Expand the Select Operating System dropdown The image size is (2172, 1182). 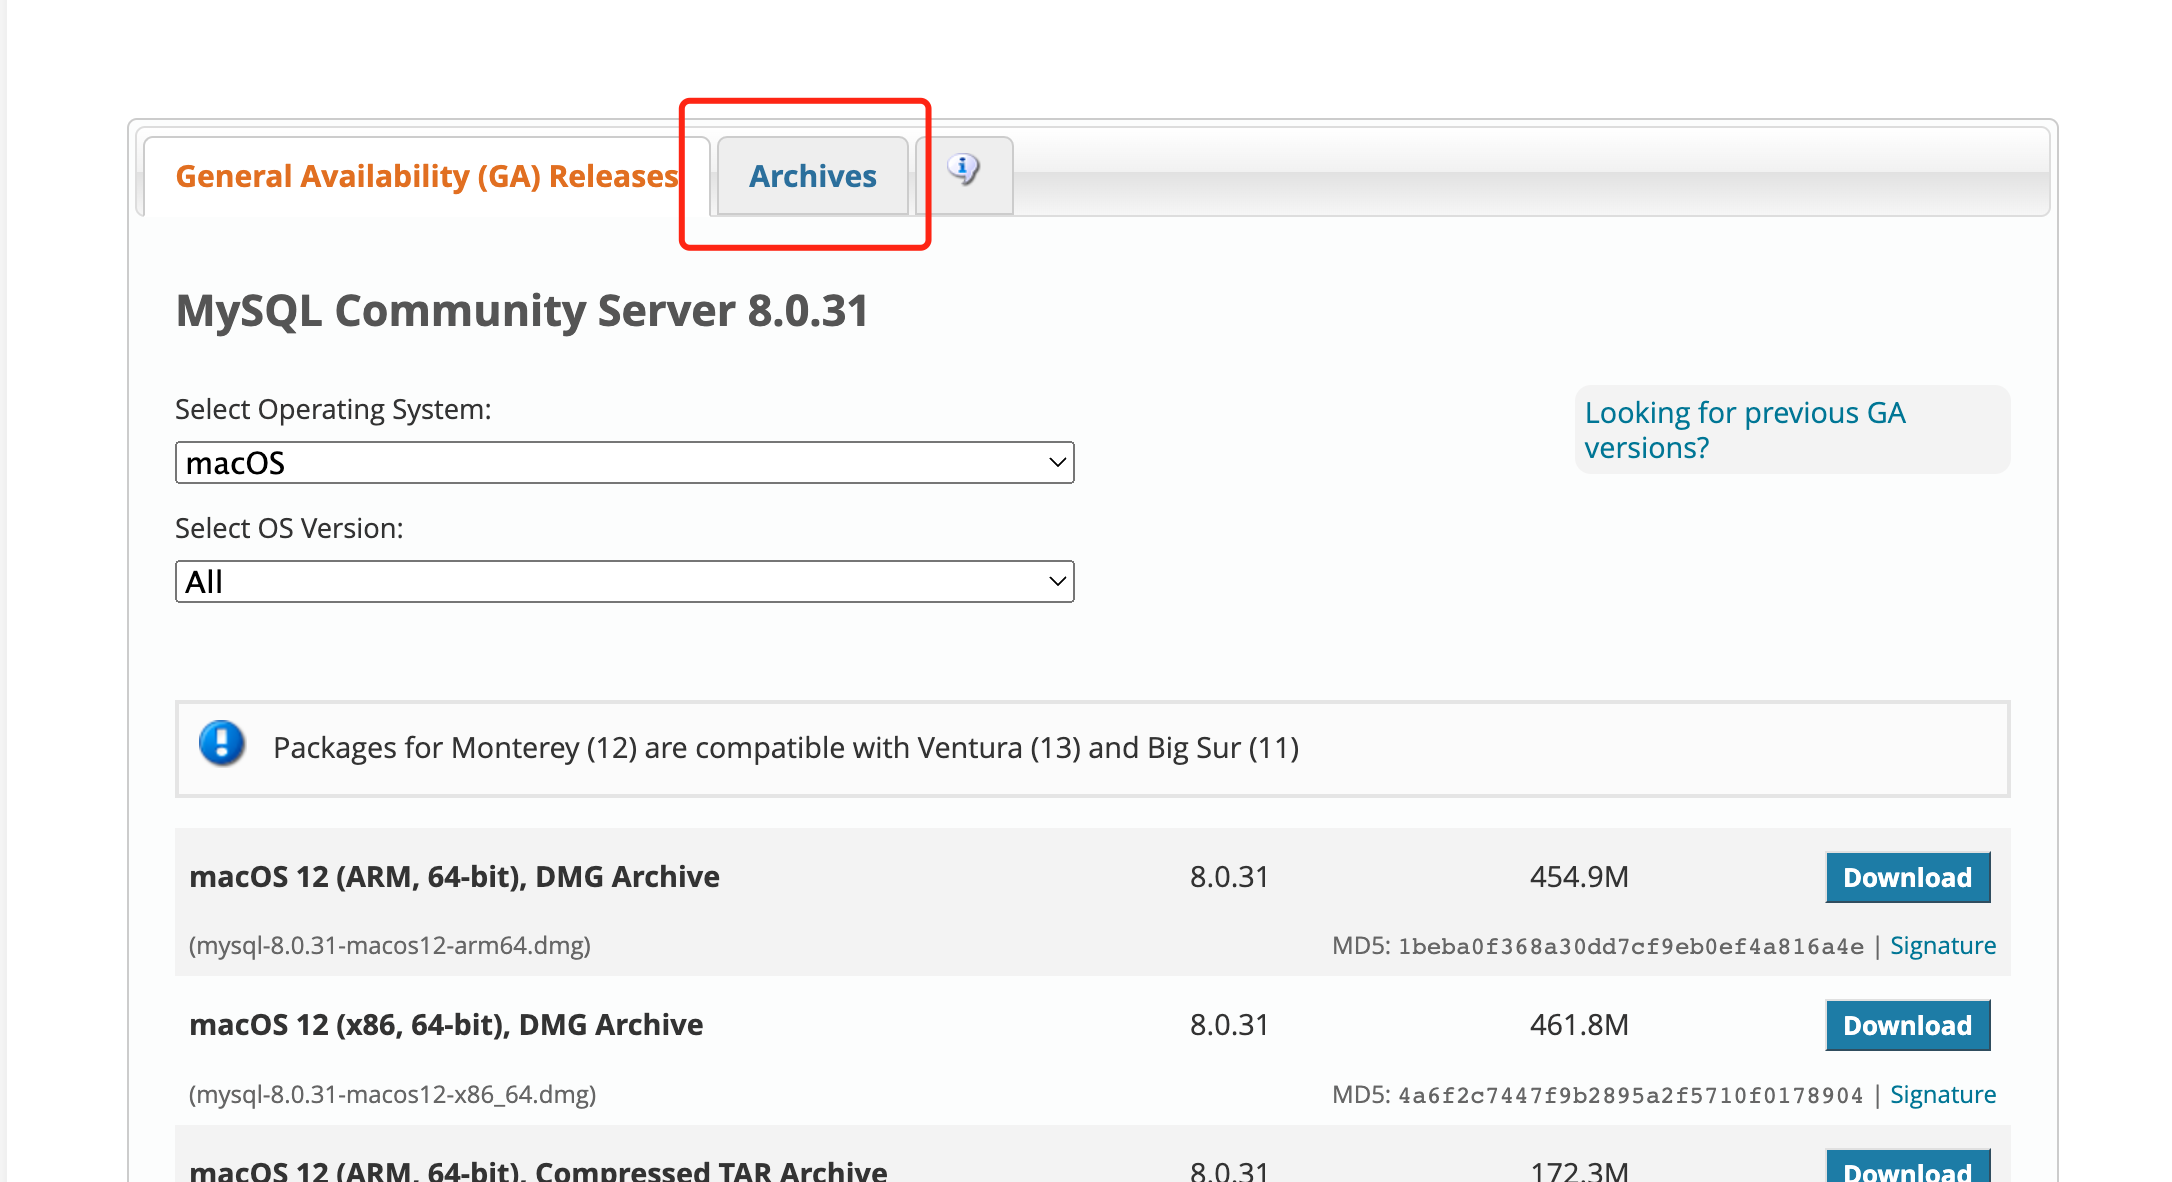coord(625,463)
